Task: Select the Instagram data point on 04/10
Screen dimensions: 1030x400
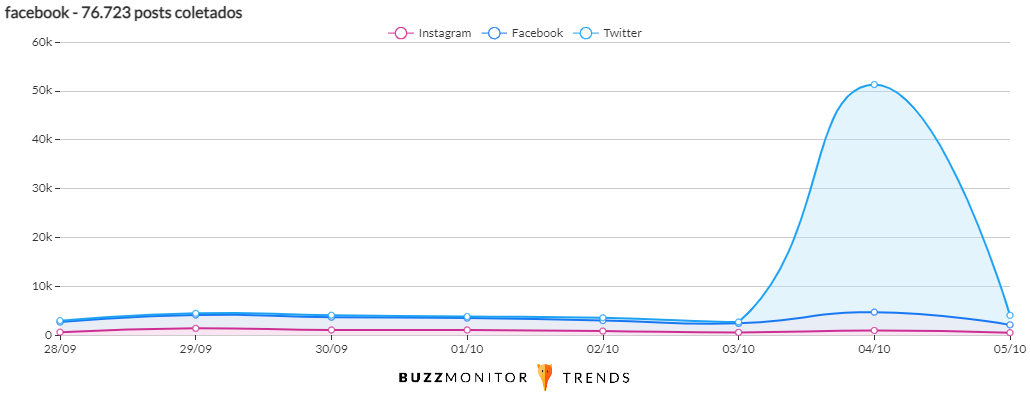Action: [874, 331]
